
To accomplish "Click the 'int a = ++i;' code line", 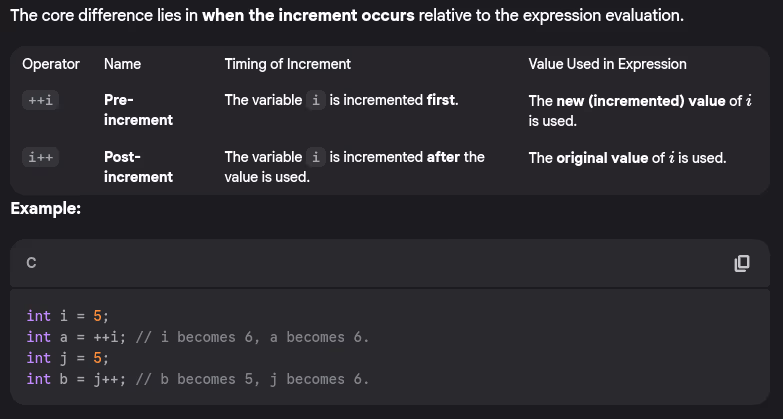I will click(x=197, y=337).
